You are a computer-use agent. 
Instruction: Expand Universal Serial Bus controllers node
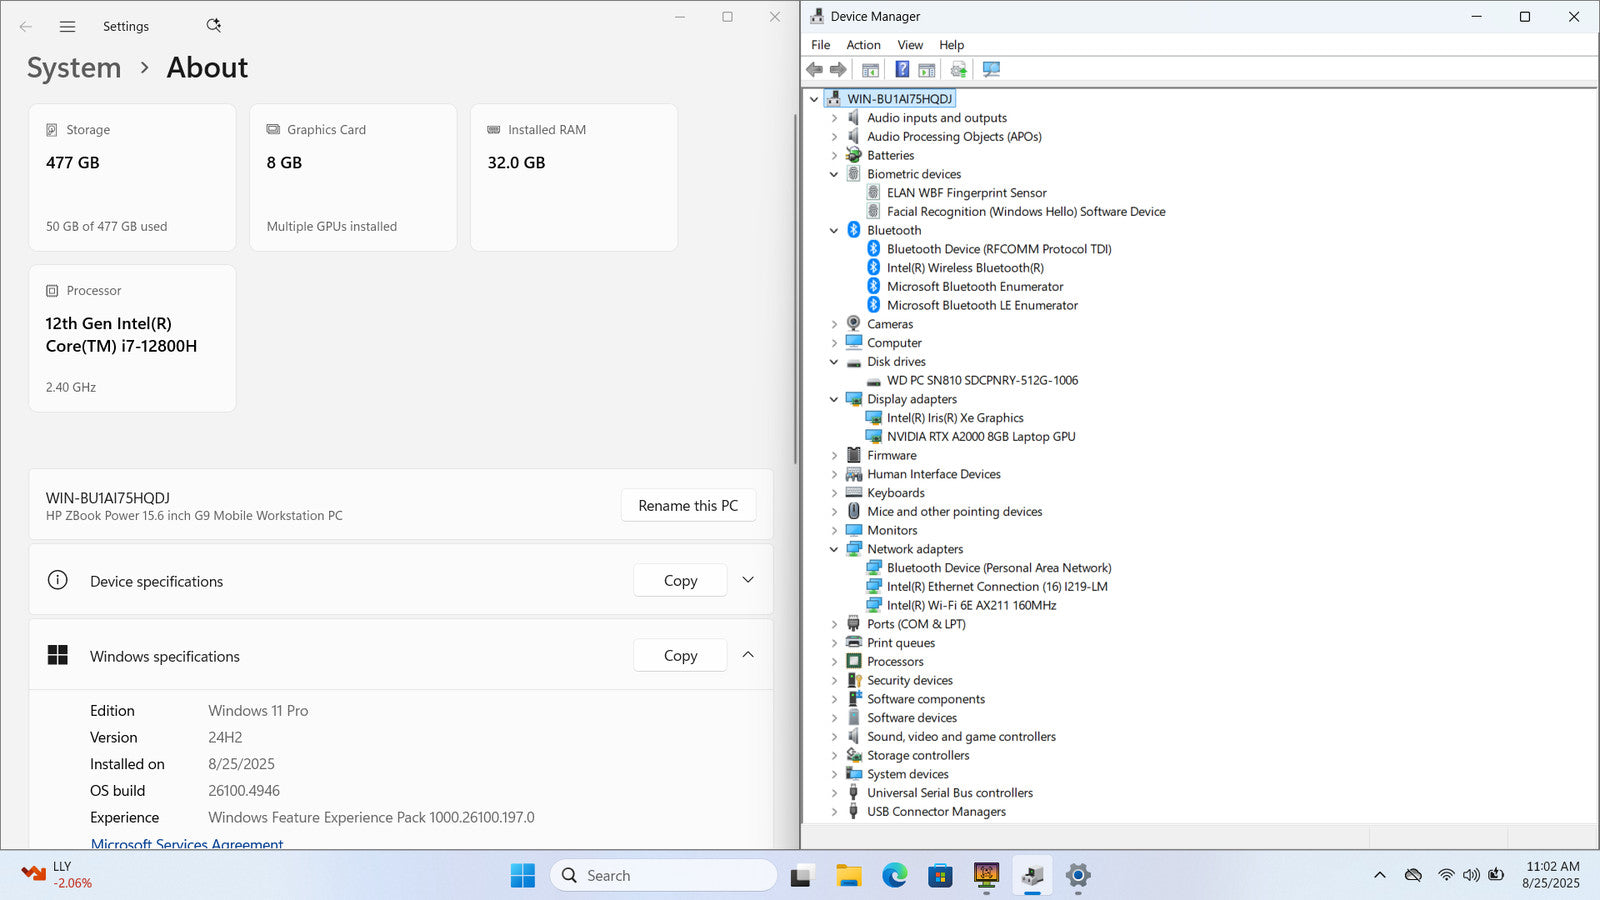pyautogui.click(x=834, y=793)
